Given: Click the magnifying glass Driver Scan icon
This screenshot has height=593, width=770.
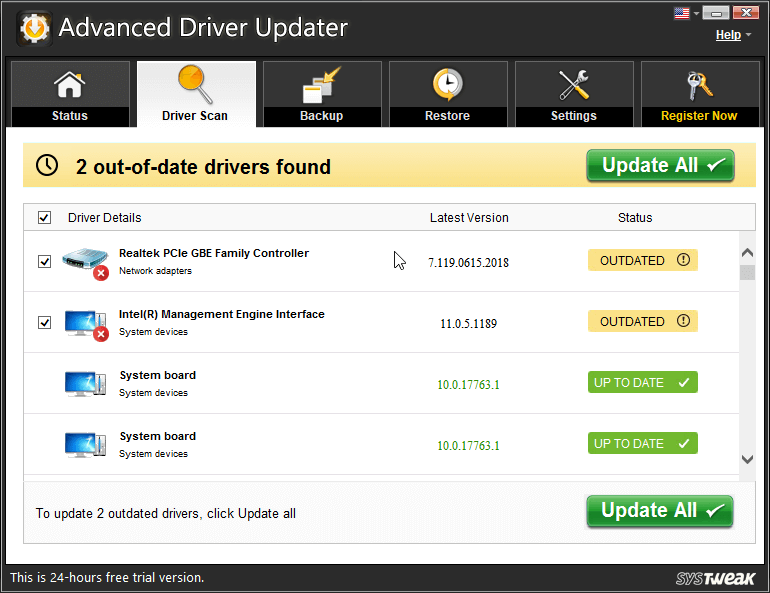Looking at the screenshot, I should coord(195,84).
